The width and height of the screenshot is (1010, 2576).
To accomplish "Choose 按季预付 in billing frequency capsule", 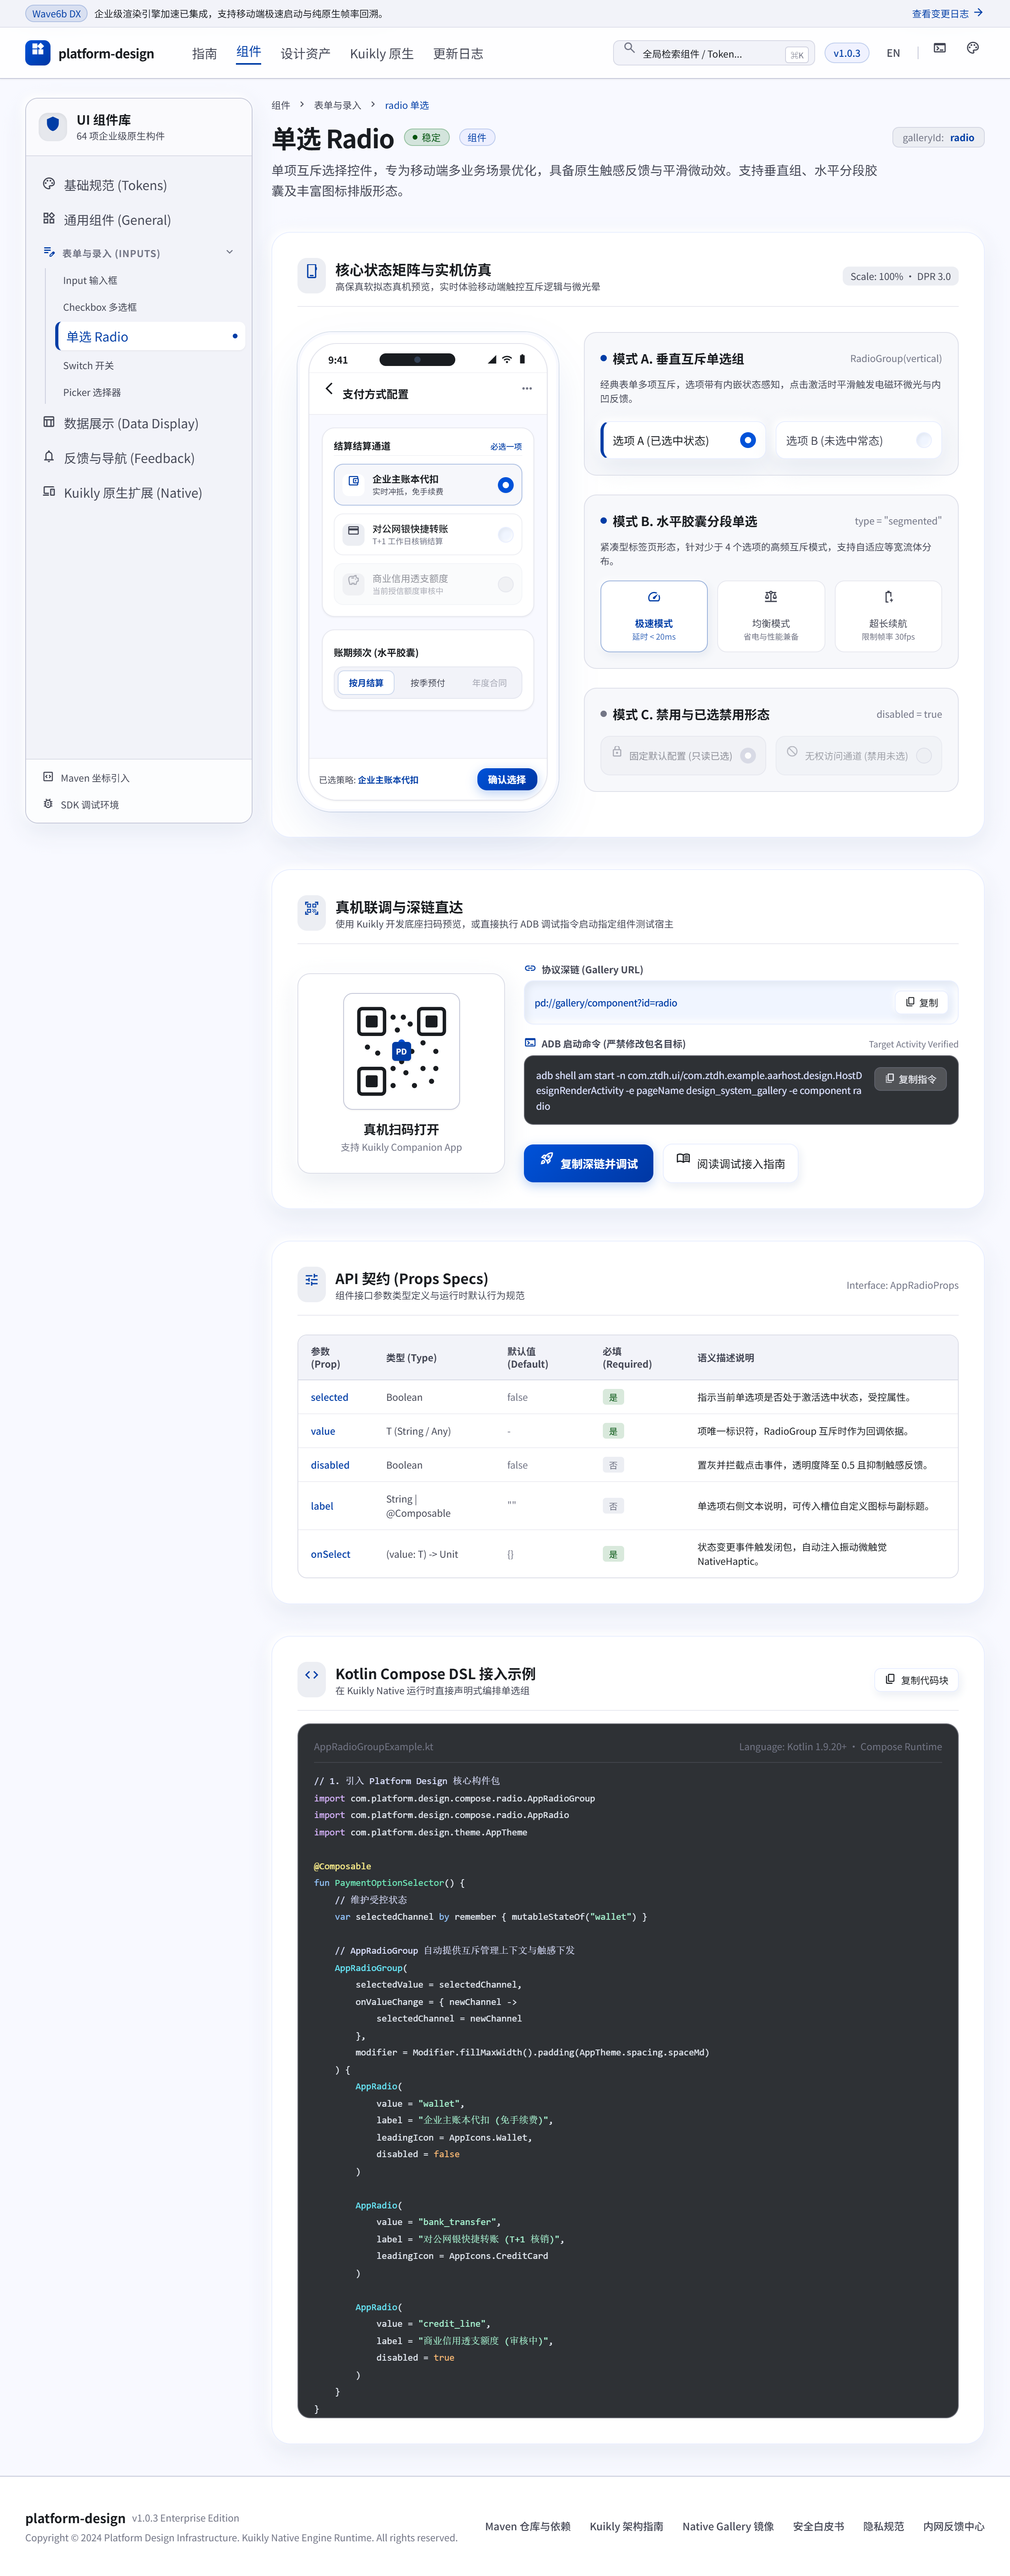I will [428, 683].
